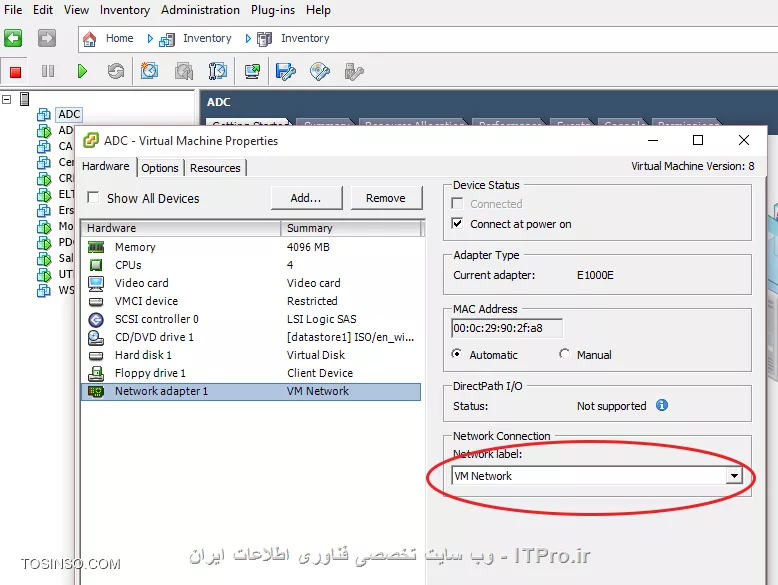Viewport: 778px width, 585px height.
Task: Maximize the Virtual Machine Properties dialog
Action: [698, 140]
